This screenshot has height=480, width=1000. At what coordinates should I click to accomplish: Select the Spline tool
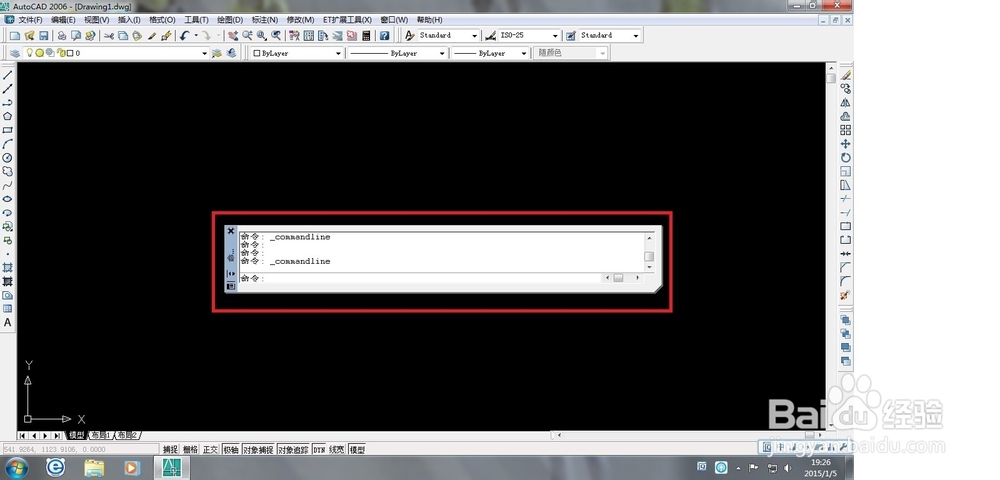tap(8, 185)
